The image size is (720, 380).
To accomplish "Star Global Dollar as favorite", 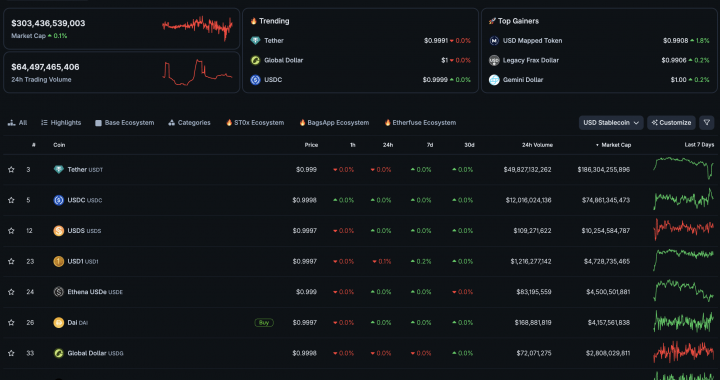I will click(11, 353).
